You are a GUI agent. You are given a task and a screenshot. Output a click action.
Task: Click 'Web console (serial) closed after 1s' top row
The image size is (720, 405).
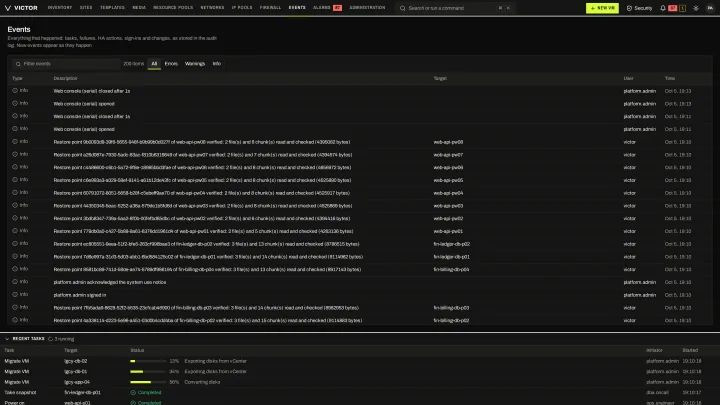click(91, 91)
